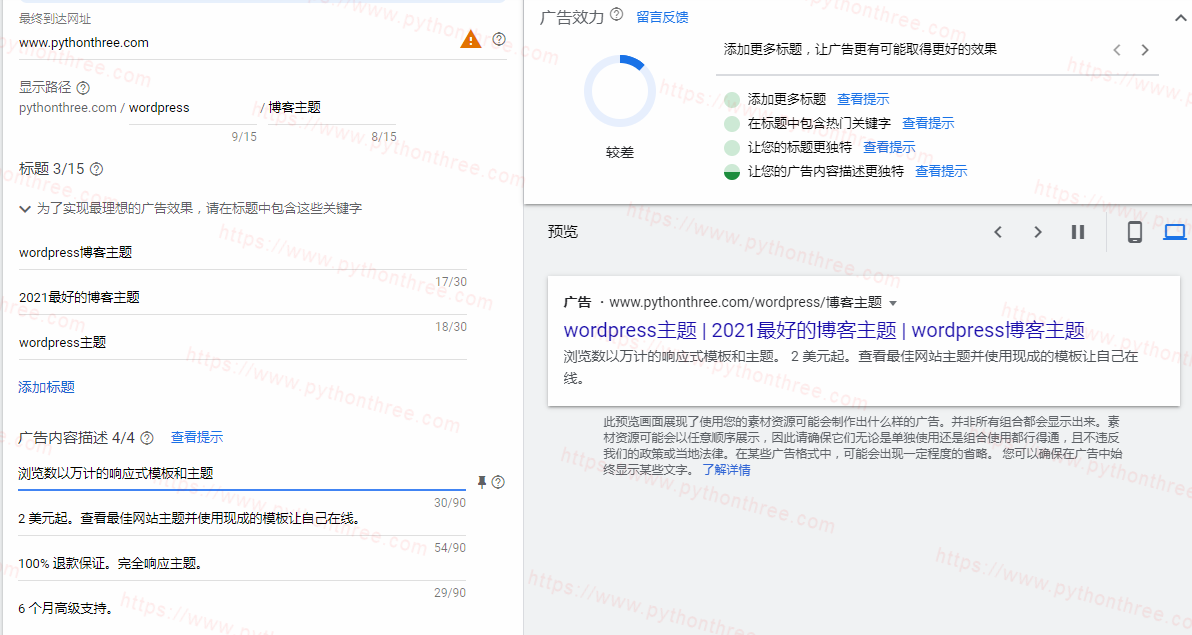Screen dimensions: 1192x635
Task: Open 查看提示 for 添加更多标题
Action: pos(863,100)
